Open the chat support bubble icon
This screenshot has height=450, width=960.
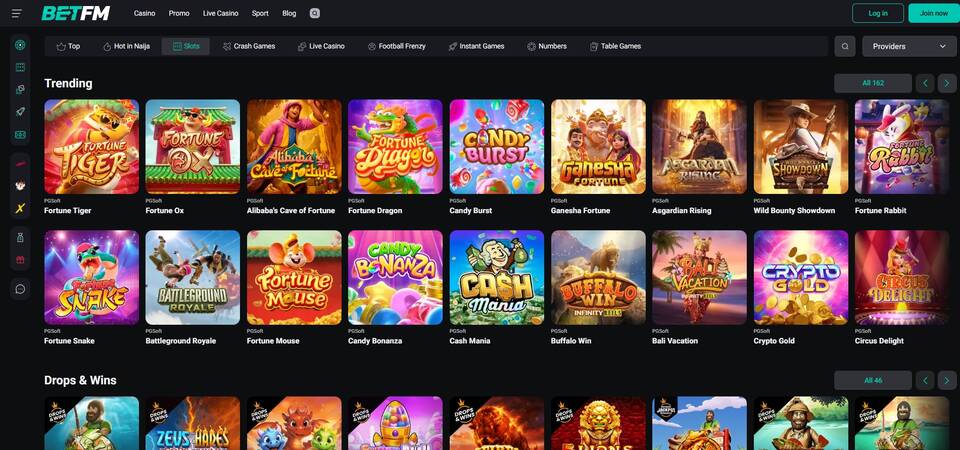point(20,289)
